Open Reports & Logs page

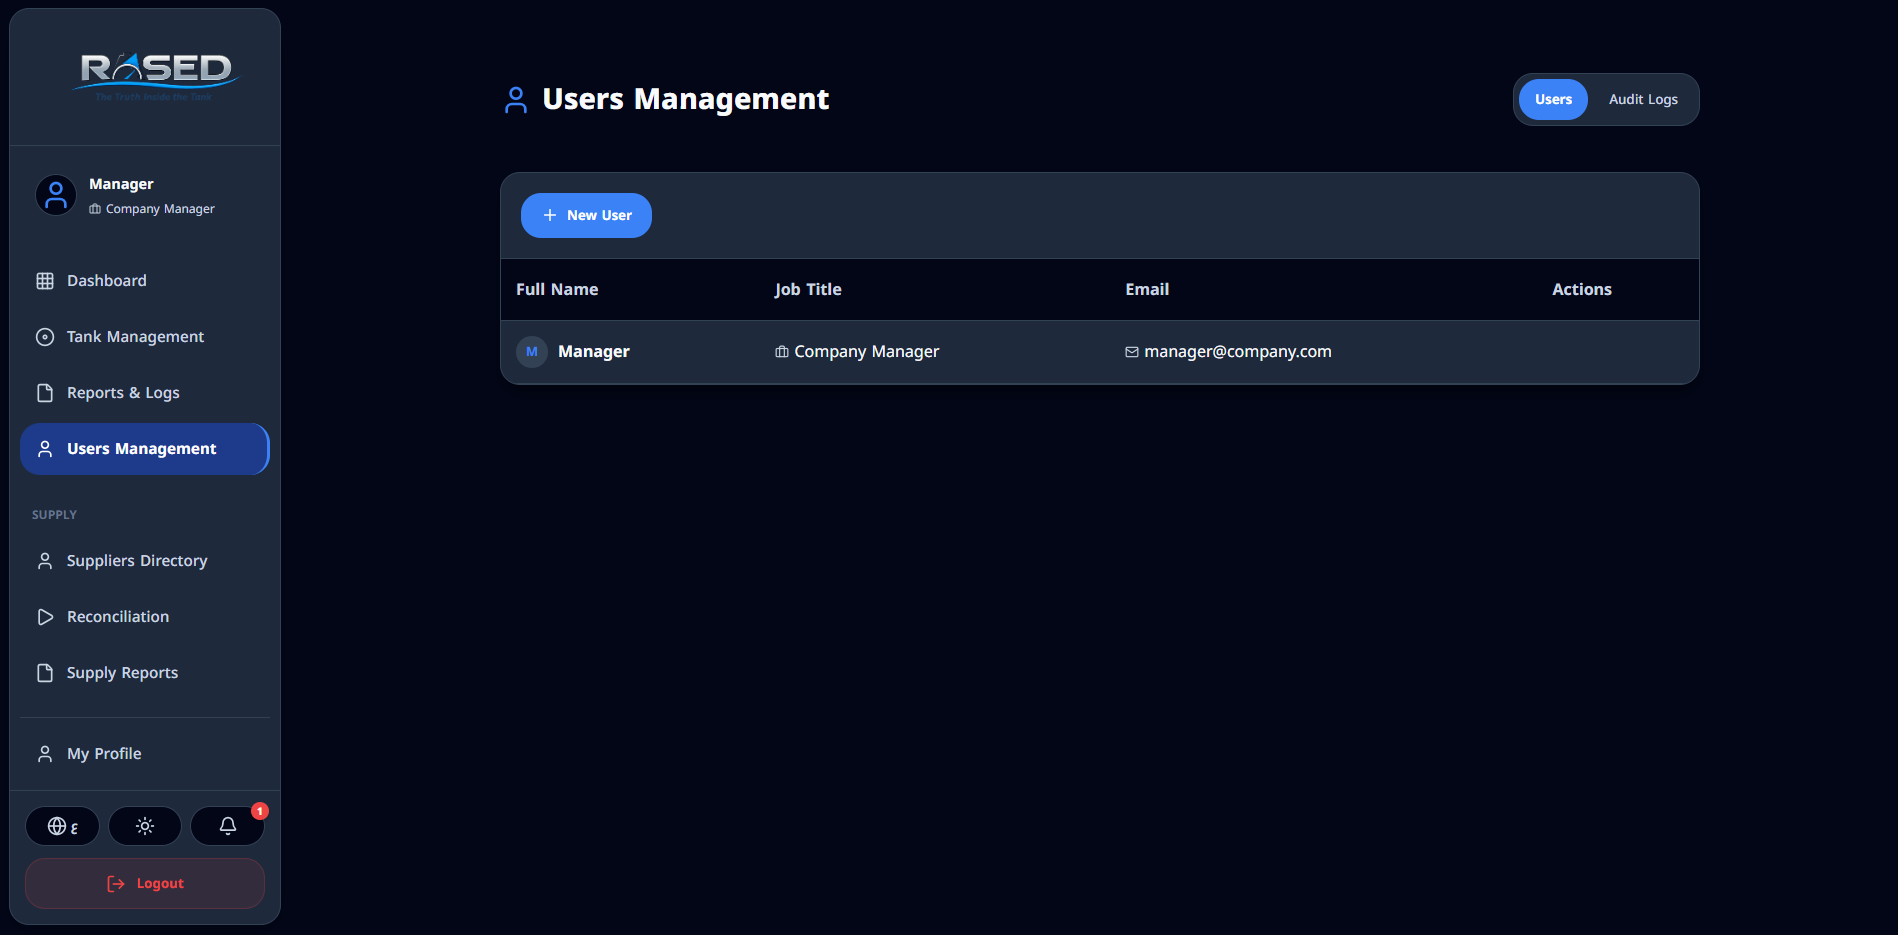[123, 393]
